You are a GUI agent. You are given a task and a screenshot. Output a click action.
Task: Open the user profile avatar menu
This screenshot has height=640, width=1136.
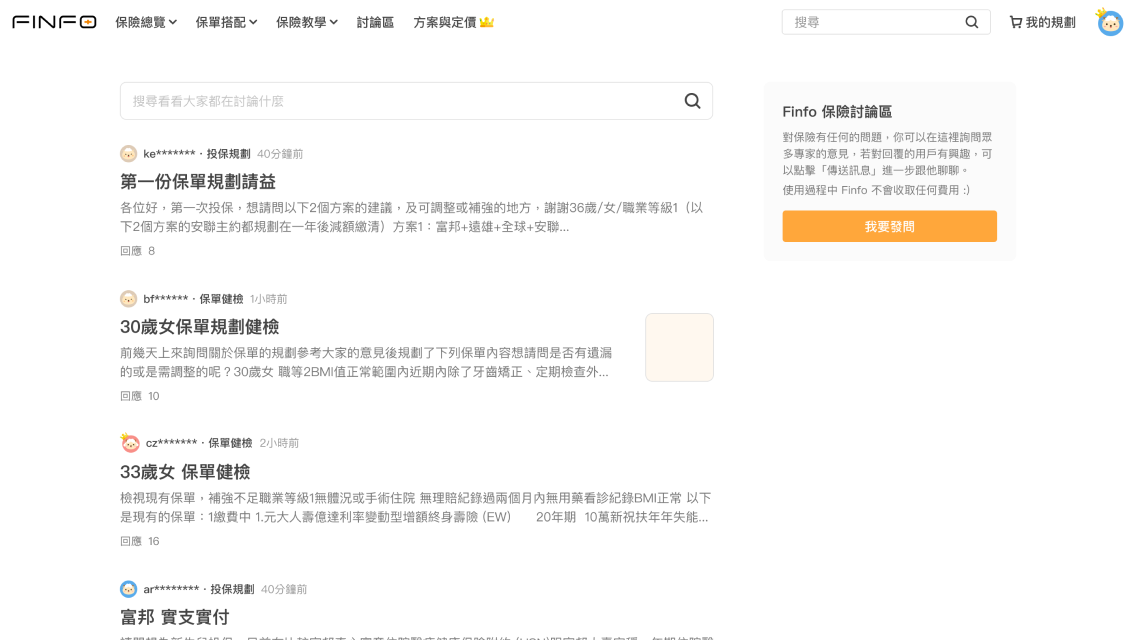(1109, 22)
